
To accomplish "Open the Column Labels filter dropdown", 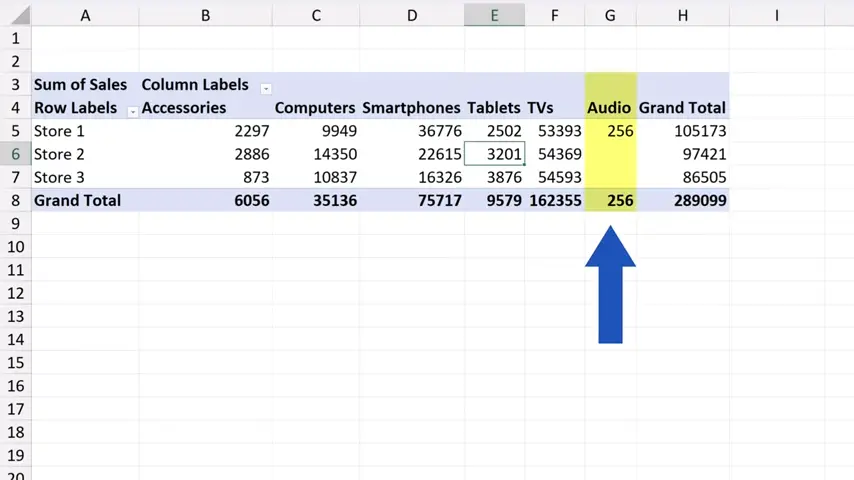I will (x=266, y=88).
